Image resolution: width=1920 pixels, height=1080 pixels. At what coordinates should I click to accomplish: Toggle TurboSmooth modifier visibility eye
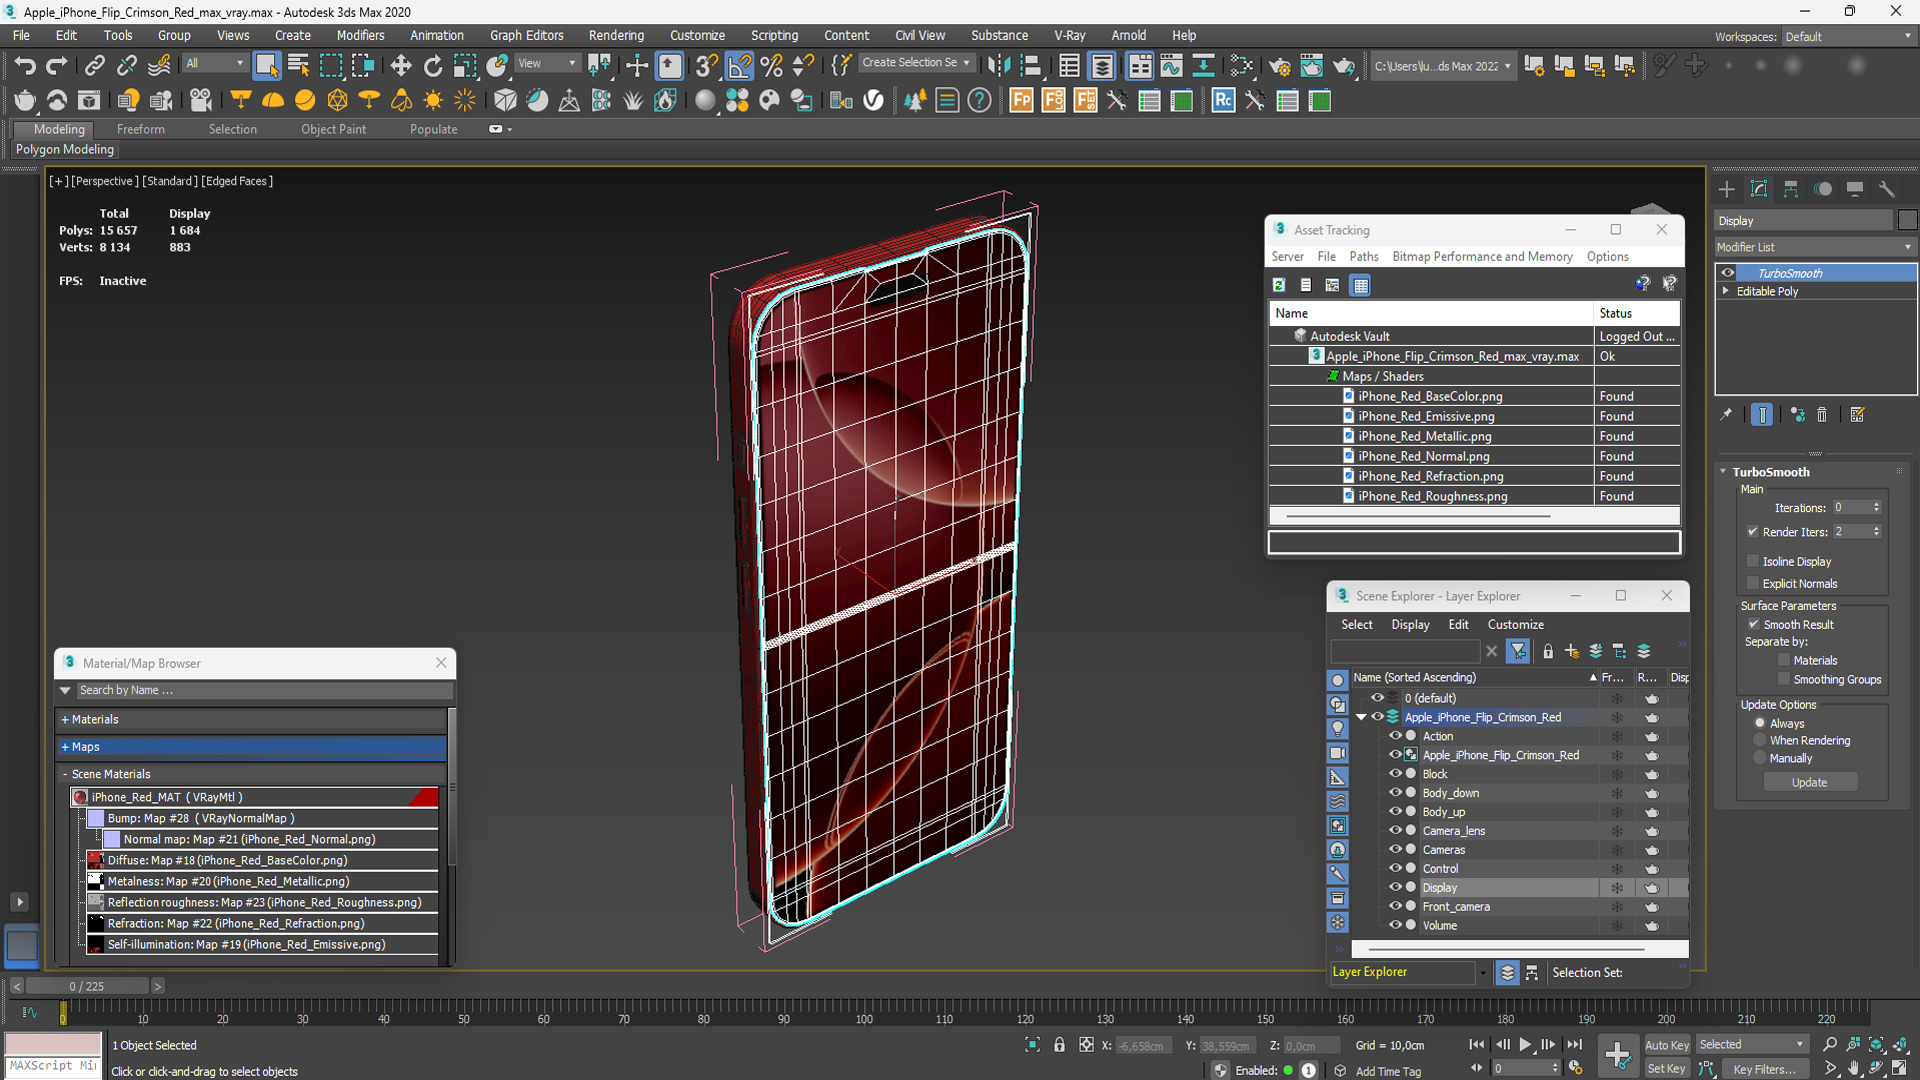click(1728, 273)
